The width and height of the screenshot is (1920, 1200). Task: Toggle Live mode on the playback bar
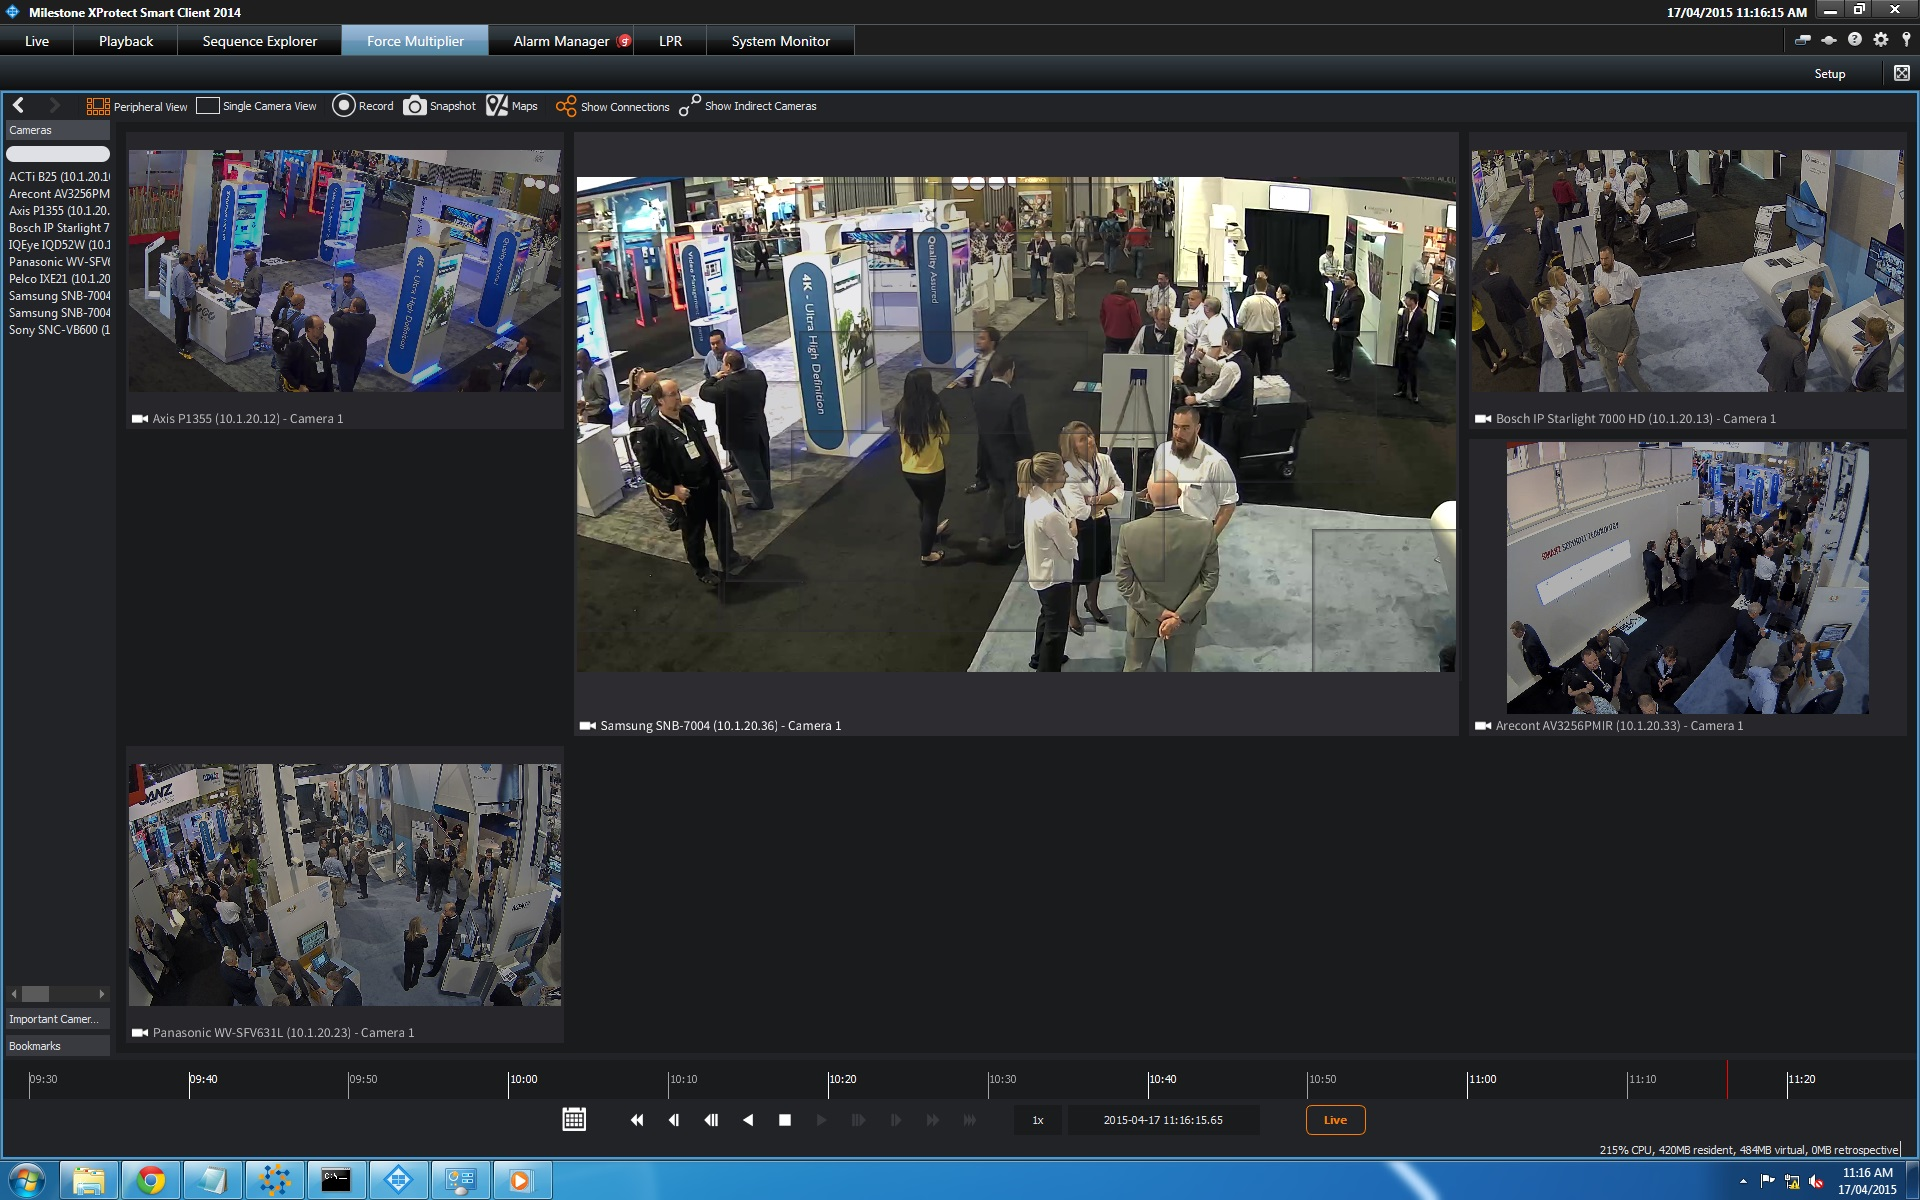pyautogui.click(x=1335, y=1120)
